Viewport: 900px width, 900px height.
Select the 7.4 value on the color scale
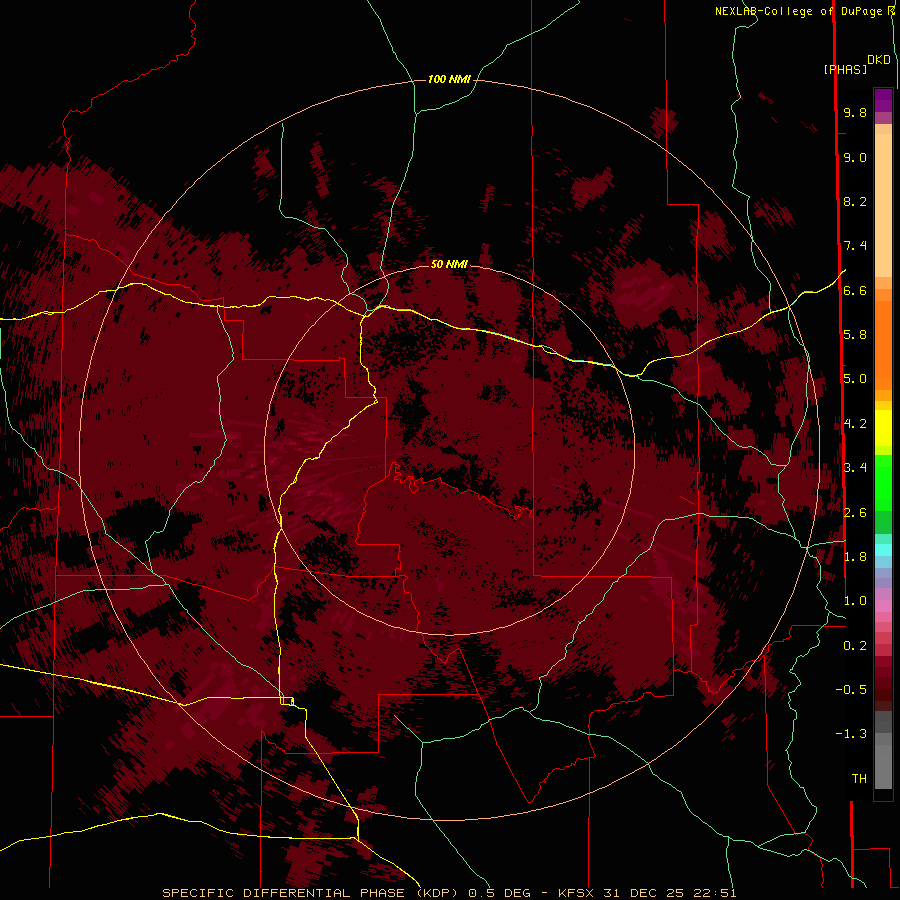(x=855, y=246)
